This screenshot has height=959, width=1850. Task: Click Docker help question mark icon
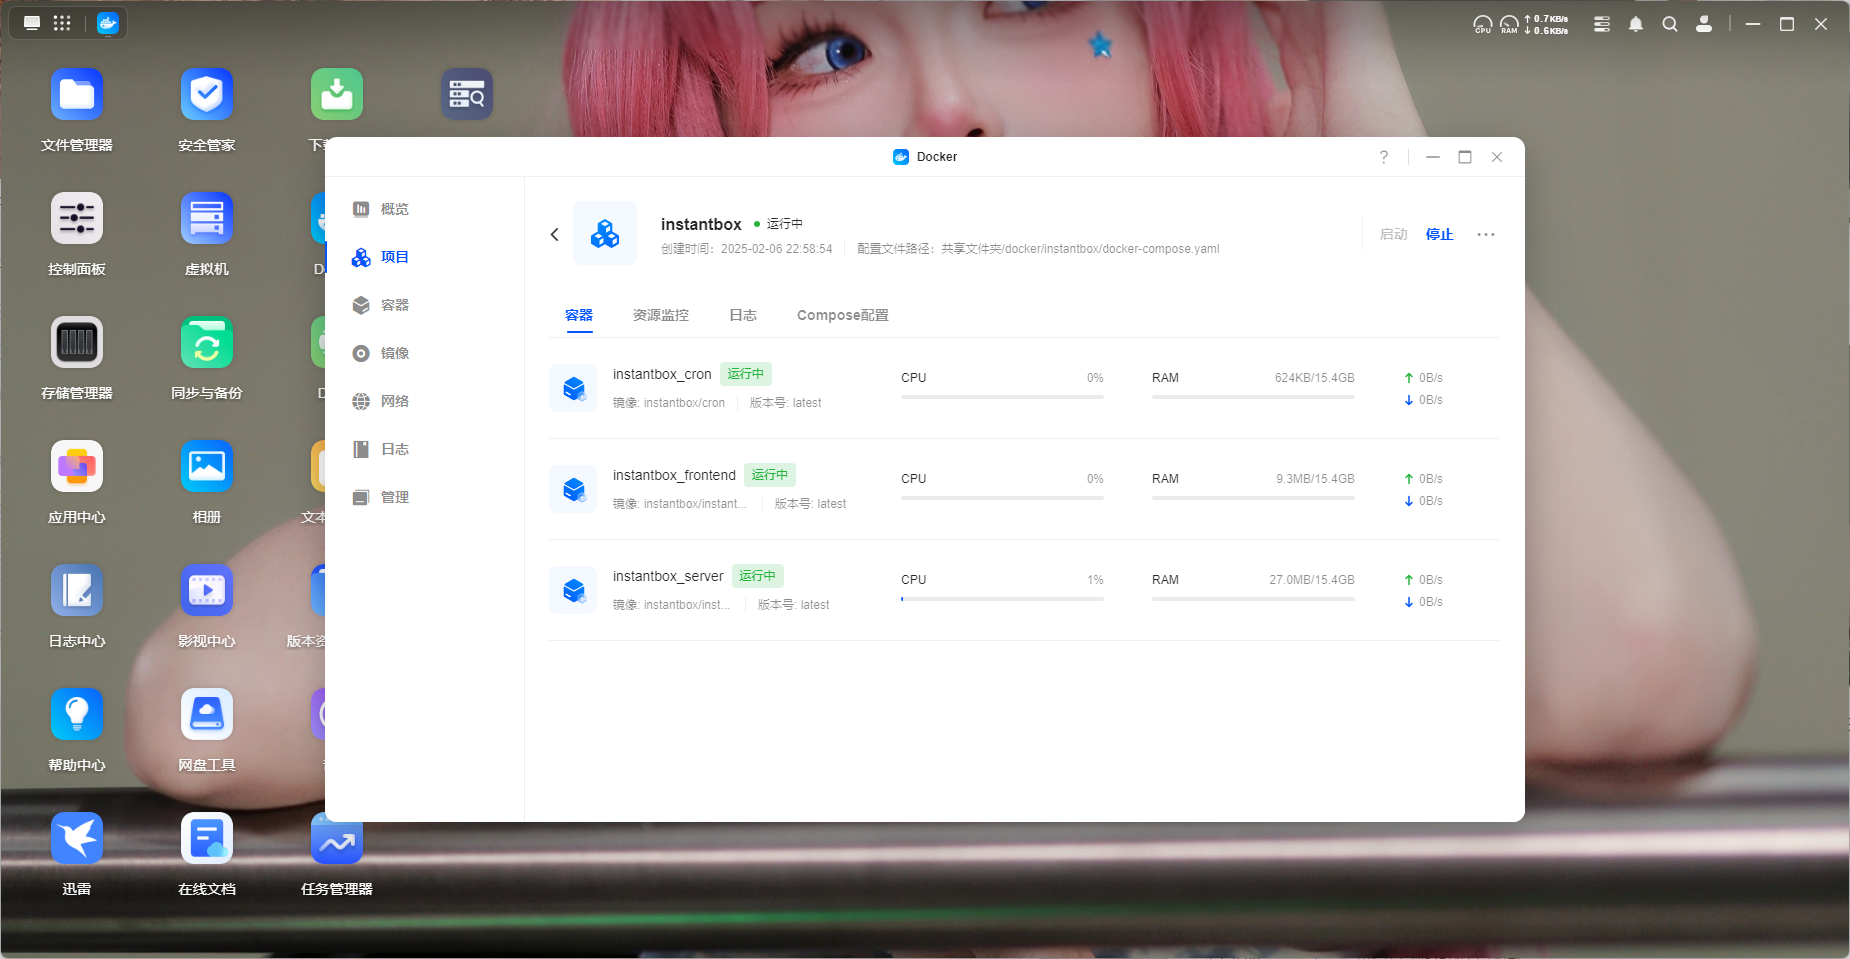1384,157
